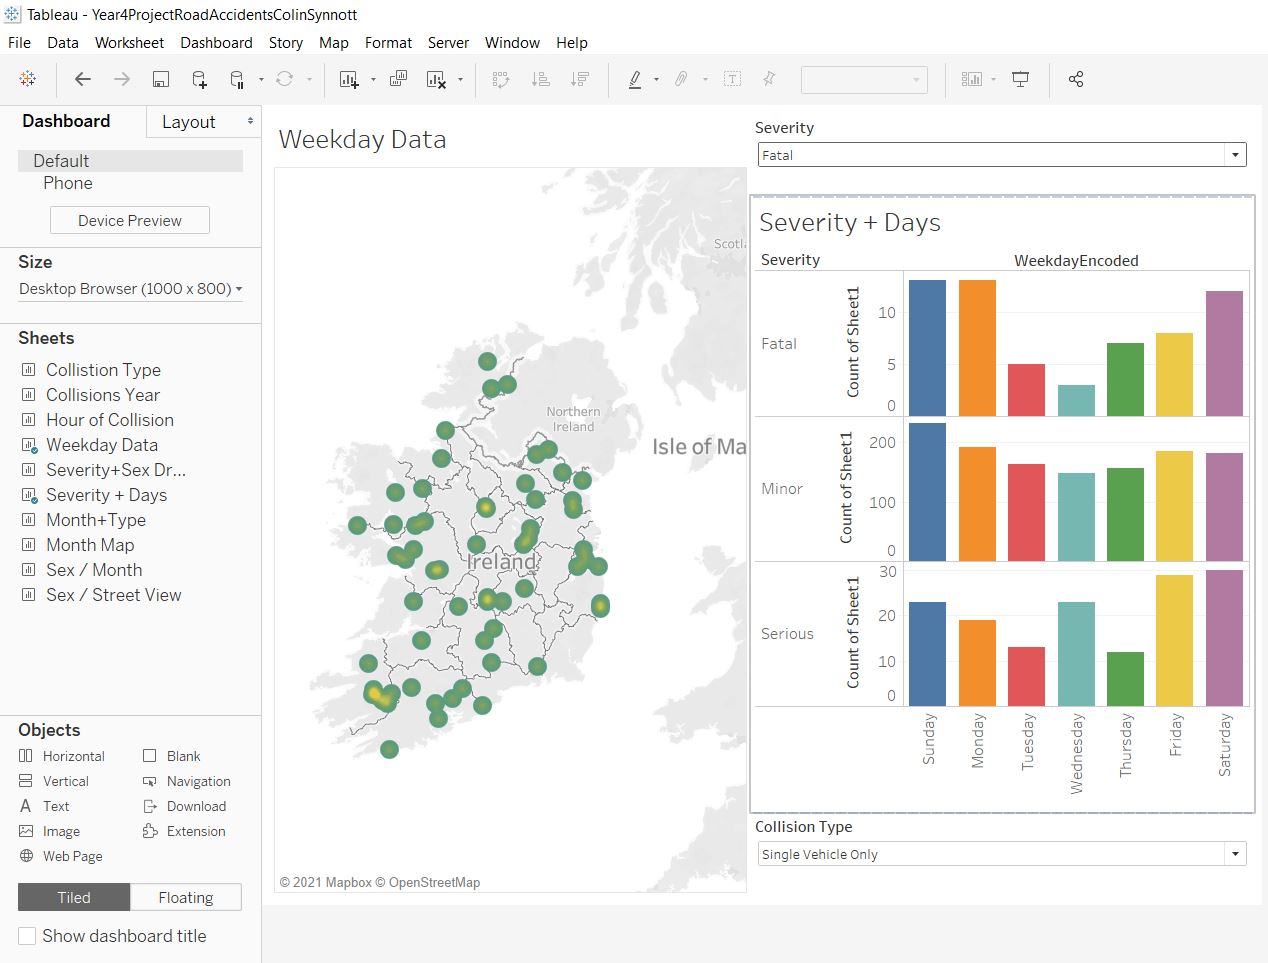
Task: Click Saturday's purple bar in Fatal row
Action: tap(1224, 353)
